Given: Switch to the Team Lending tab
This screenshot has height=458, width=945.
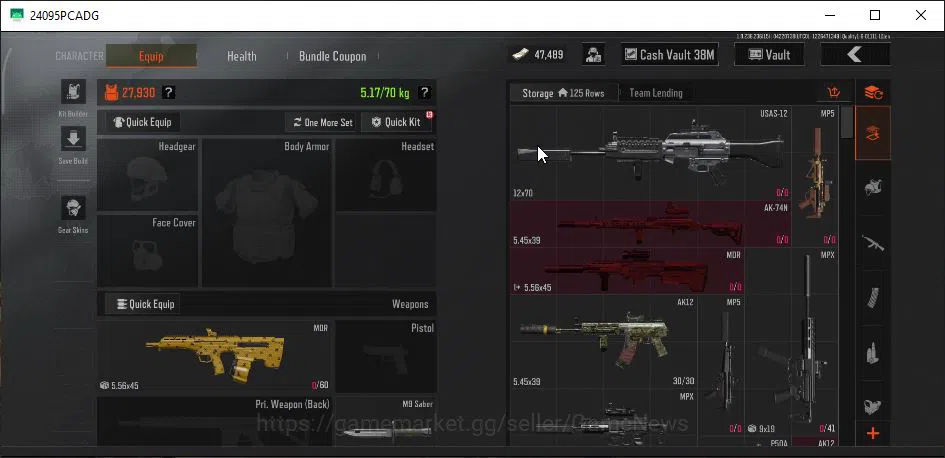Looking at the screenshot, I should pos(656,93).
